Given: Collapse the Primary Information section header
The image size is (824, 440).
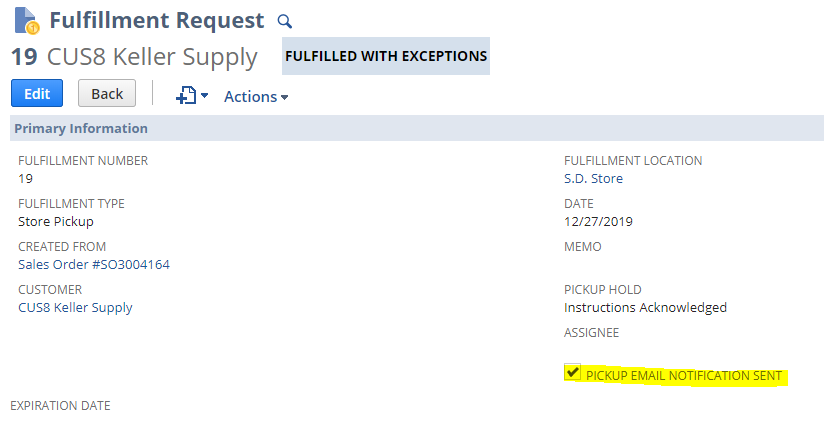Looking at the screenshot, I should point(417,128).
